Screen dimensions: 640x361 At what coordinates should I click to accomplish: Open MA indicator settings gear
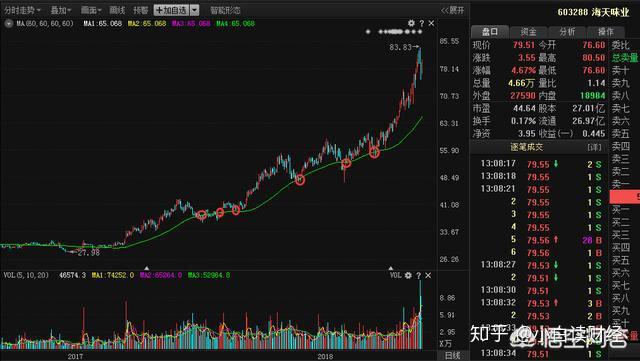pyautogui.click(x=411, y=23)
